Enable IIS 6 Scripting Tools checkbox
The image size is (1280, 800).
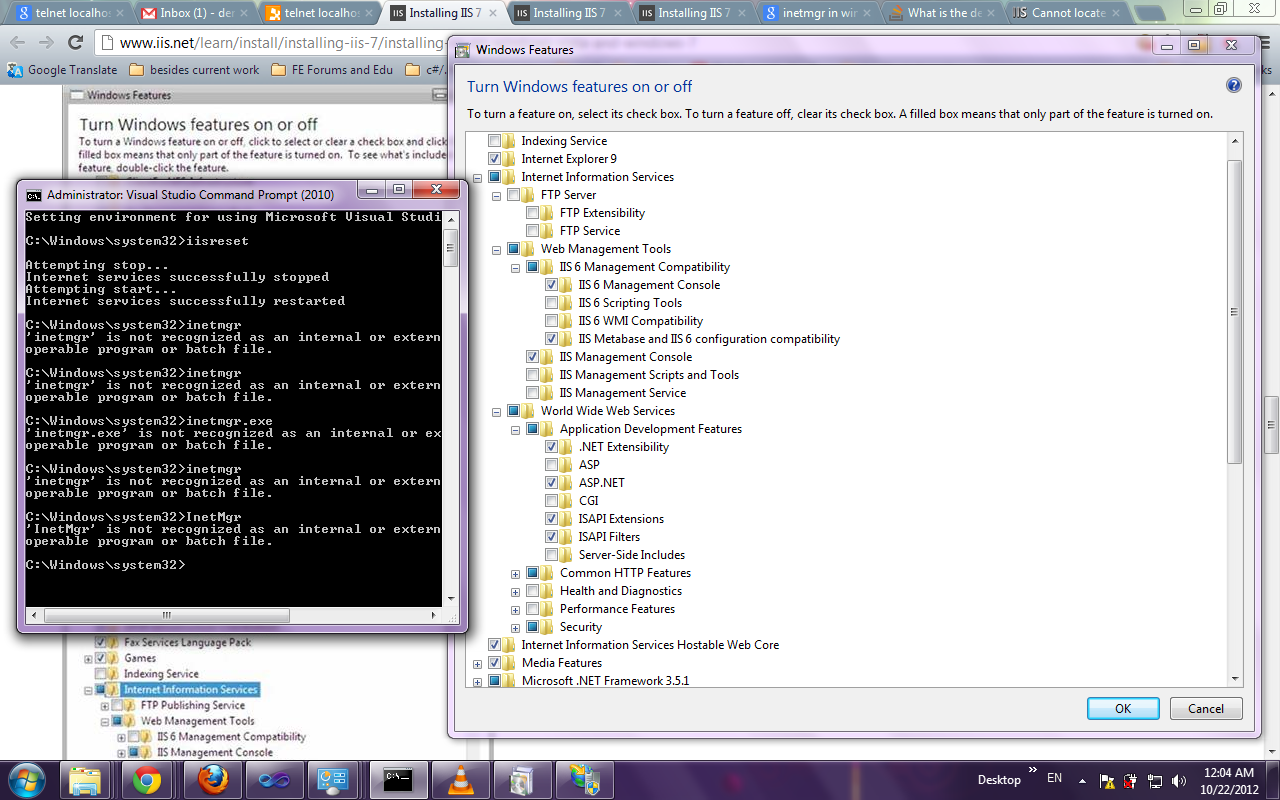click(552, 303)
